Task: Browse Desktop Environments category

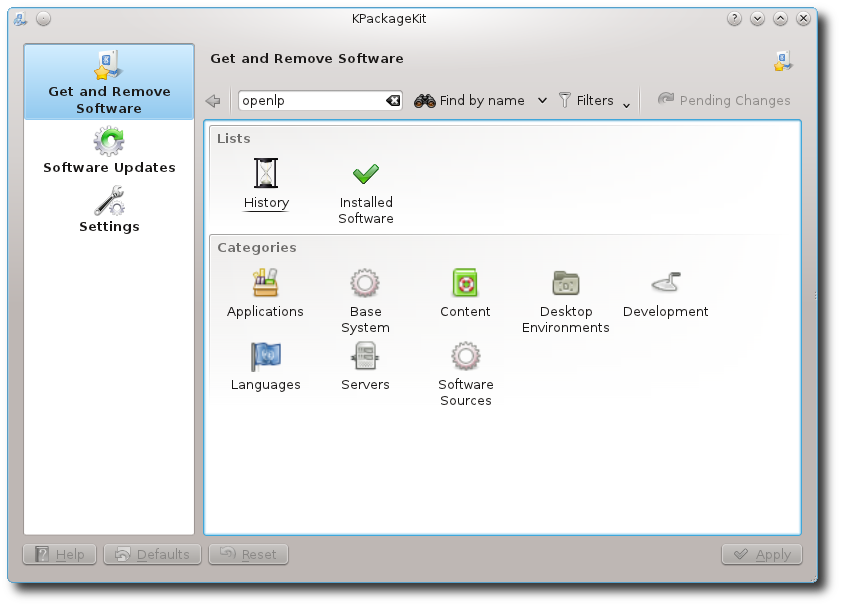Action: 565,301
